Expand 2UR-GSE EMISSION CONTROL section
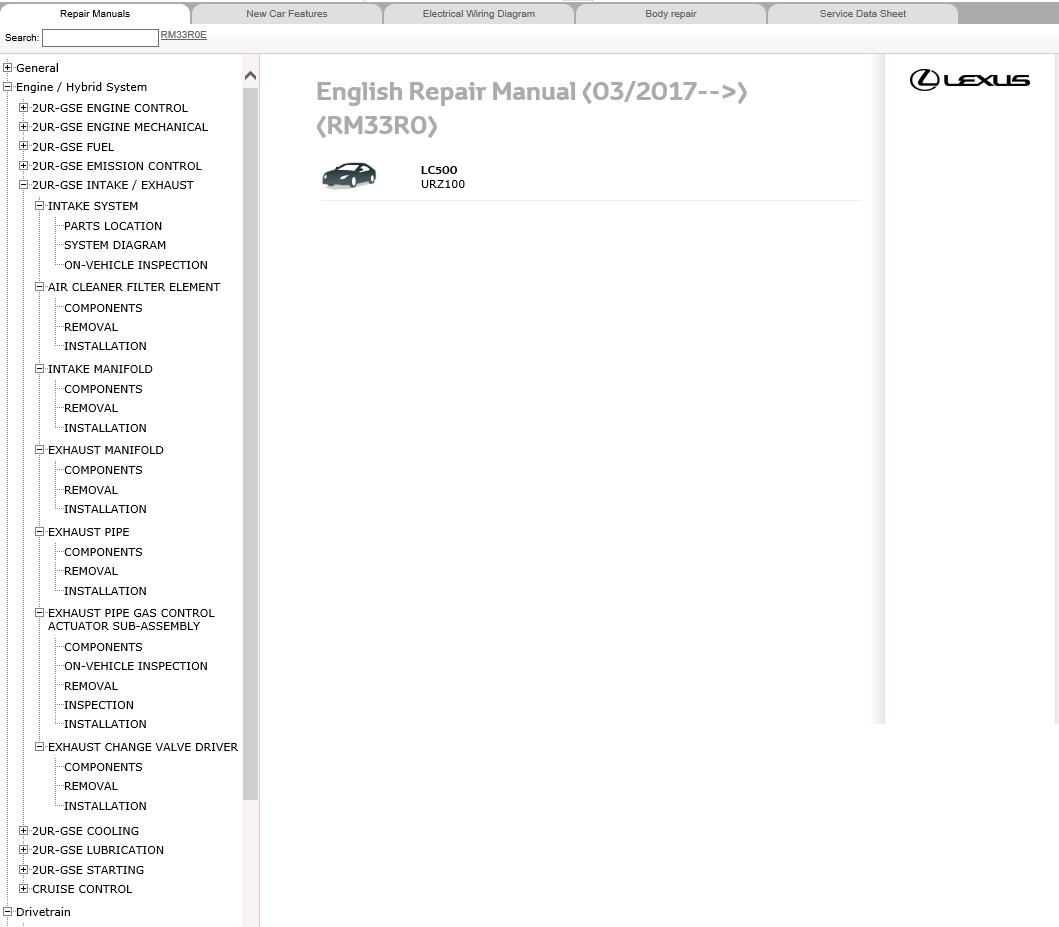The width and height of the screenshot is (1059, 927). pos(24,165)
